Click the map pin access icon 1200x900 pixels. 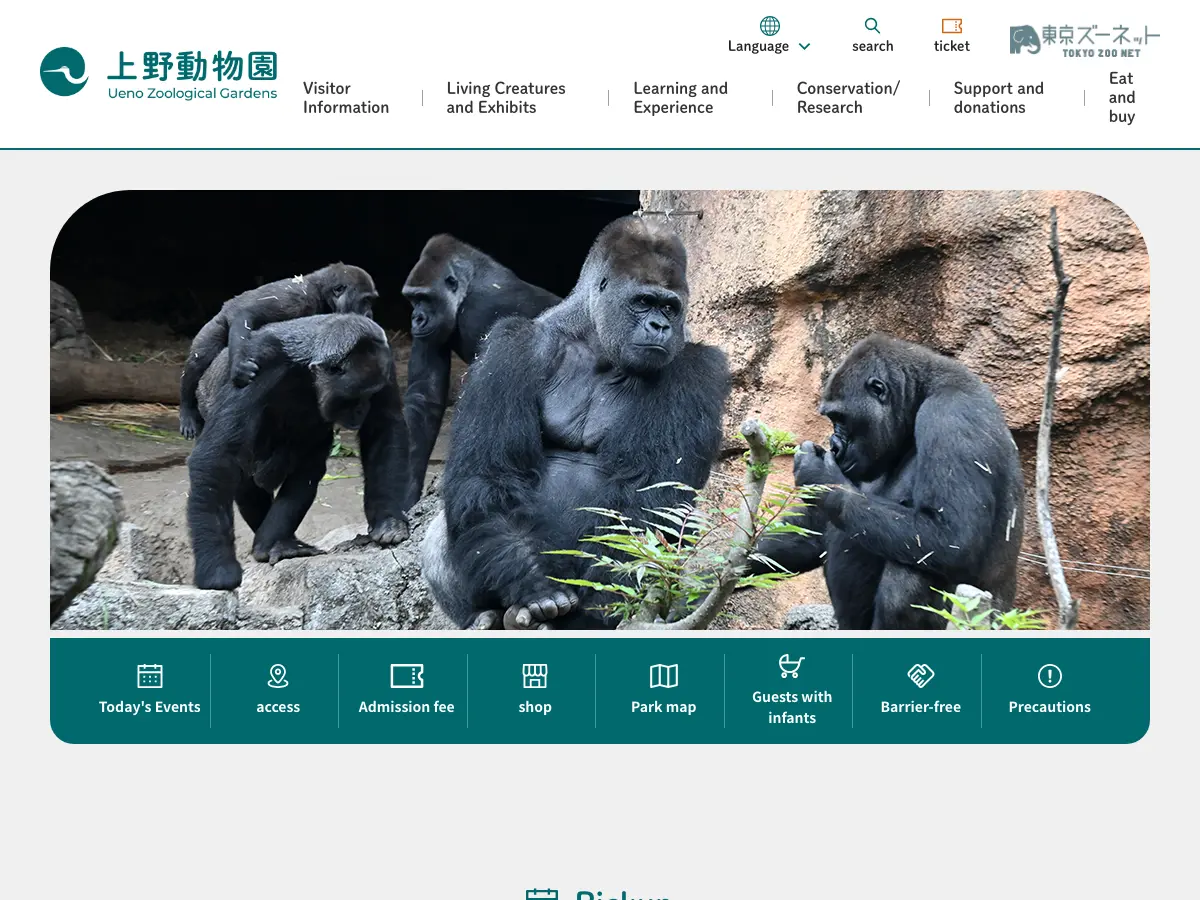[x=278, y=676]
